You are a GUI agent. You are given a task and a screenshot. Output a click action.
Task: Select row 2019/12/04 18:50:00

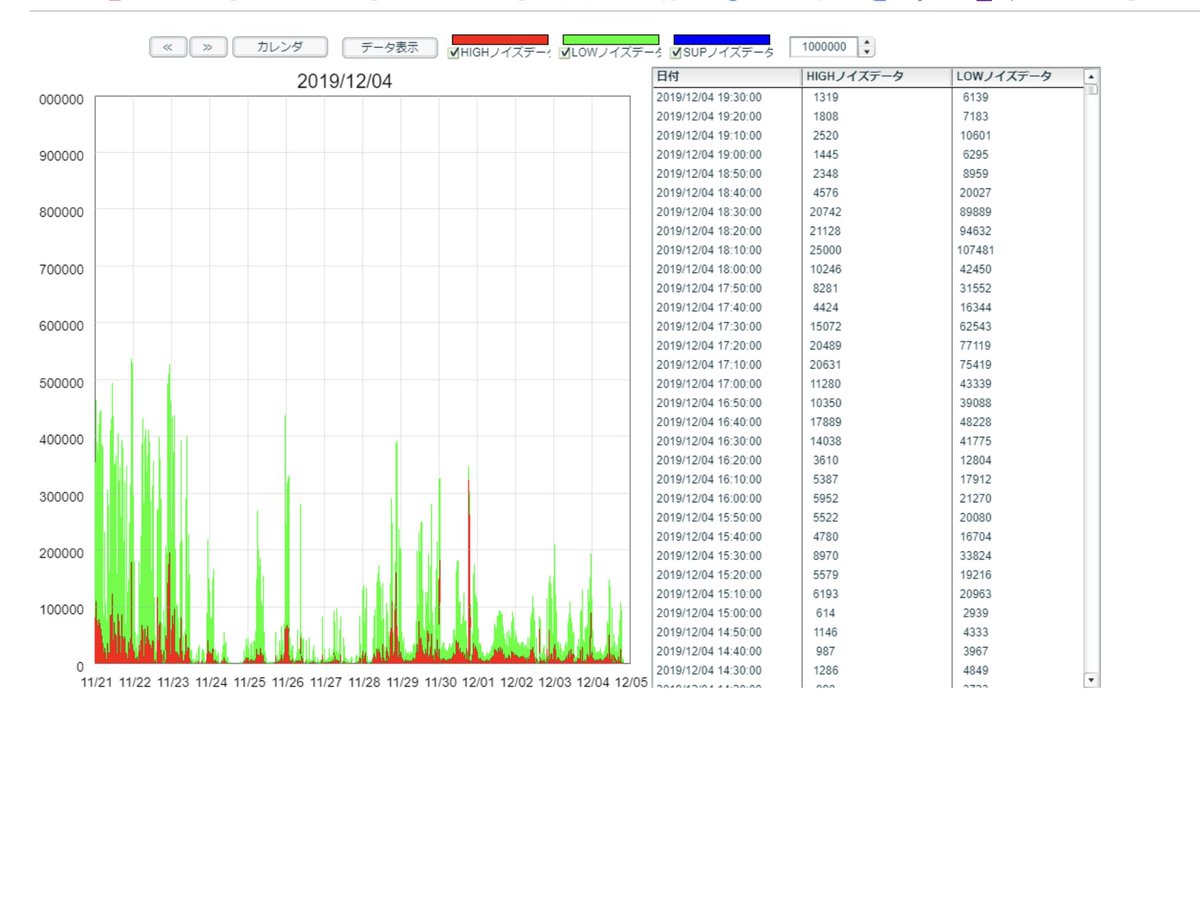(x=868, y=173)
